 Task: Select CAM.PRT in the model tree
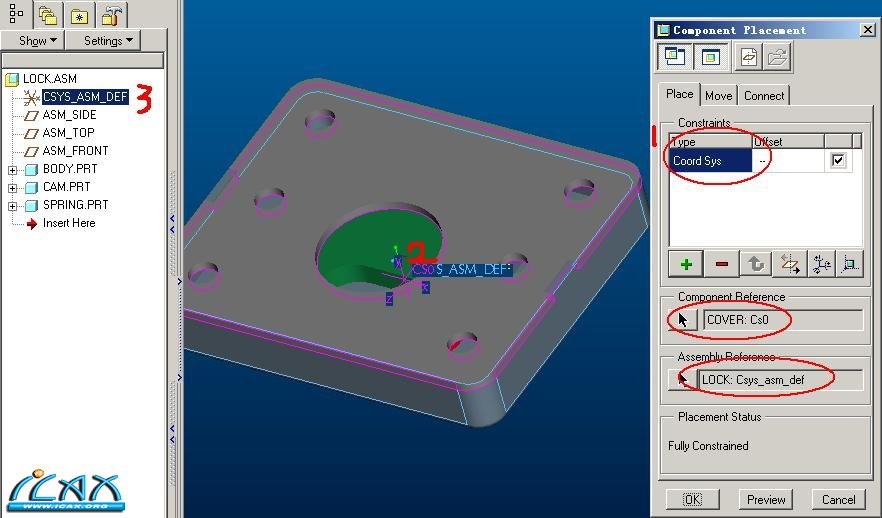(66, 187)
